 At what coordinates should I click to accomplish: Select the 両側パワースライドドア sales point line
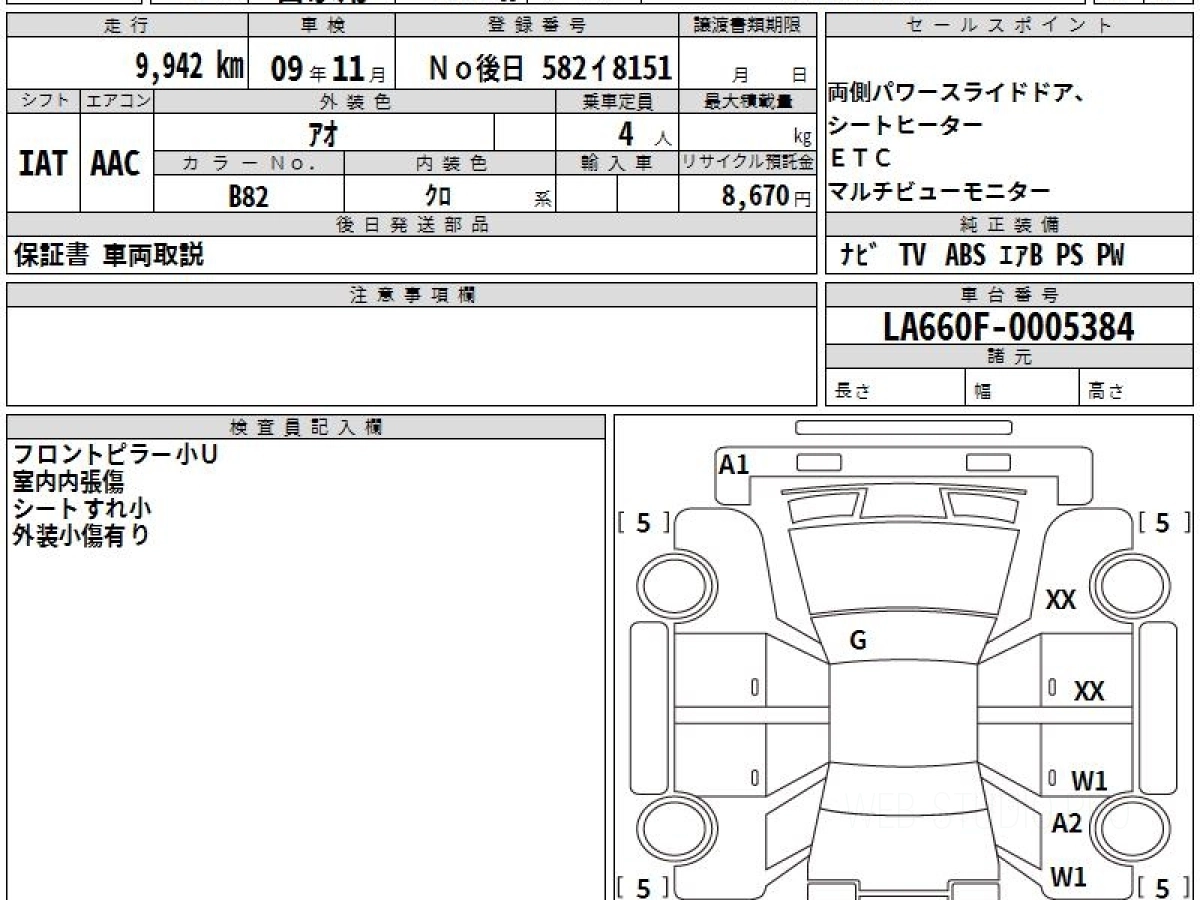pyautogui.click(x=956, y=95)
